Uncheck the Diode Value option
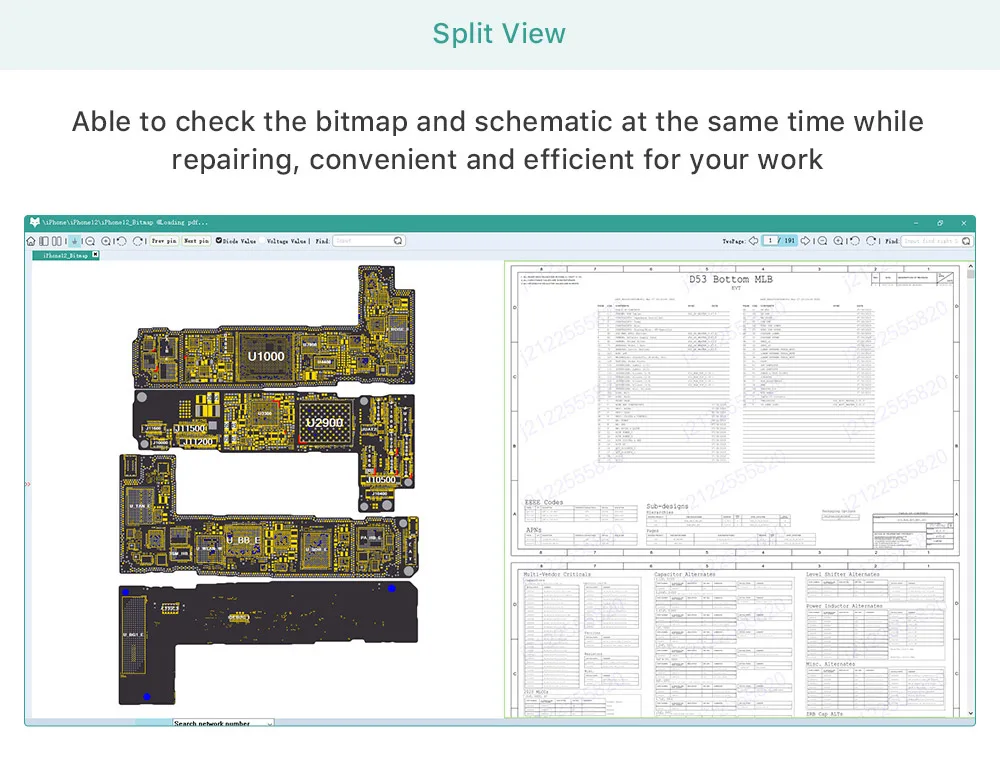 pyautogui.click(x=219, y=241)
